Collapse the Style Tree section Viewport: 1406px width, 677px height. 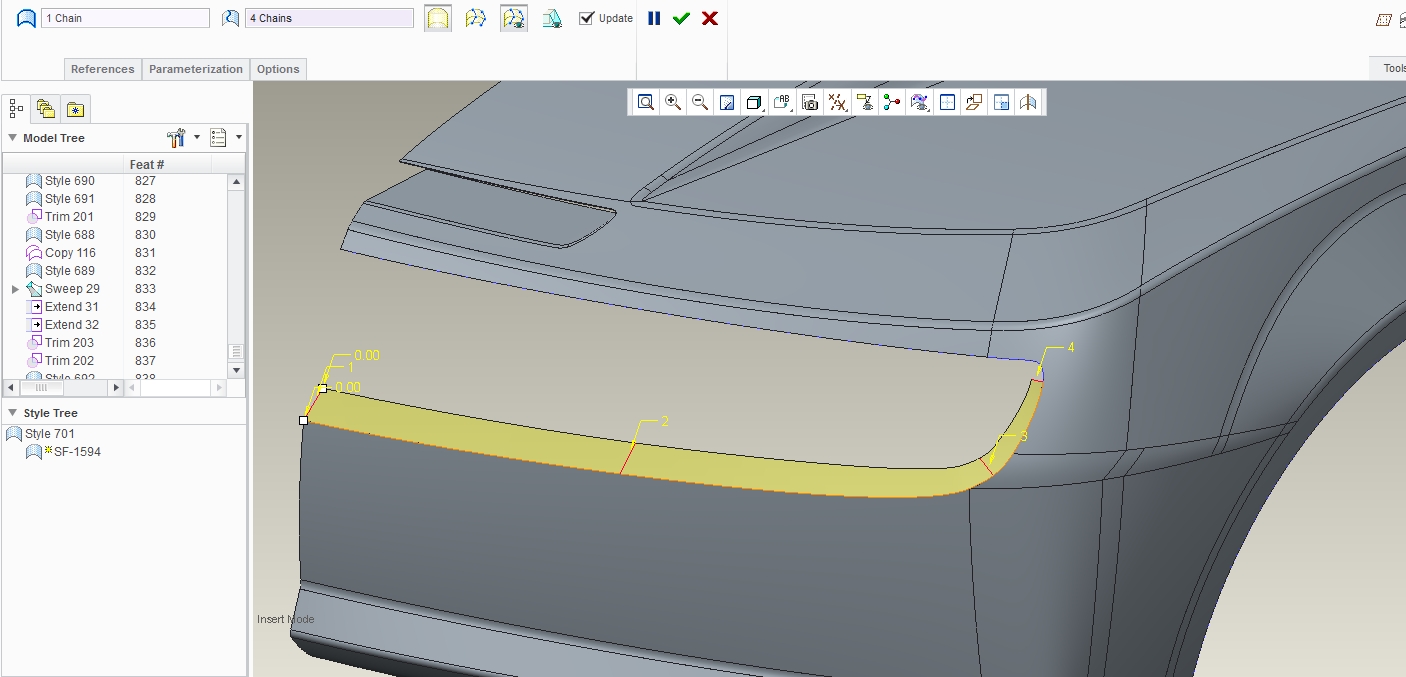point(12,413)
